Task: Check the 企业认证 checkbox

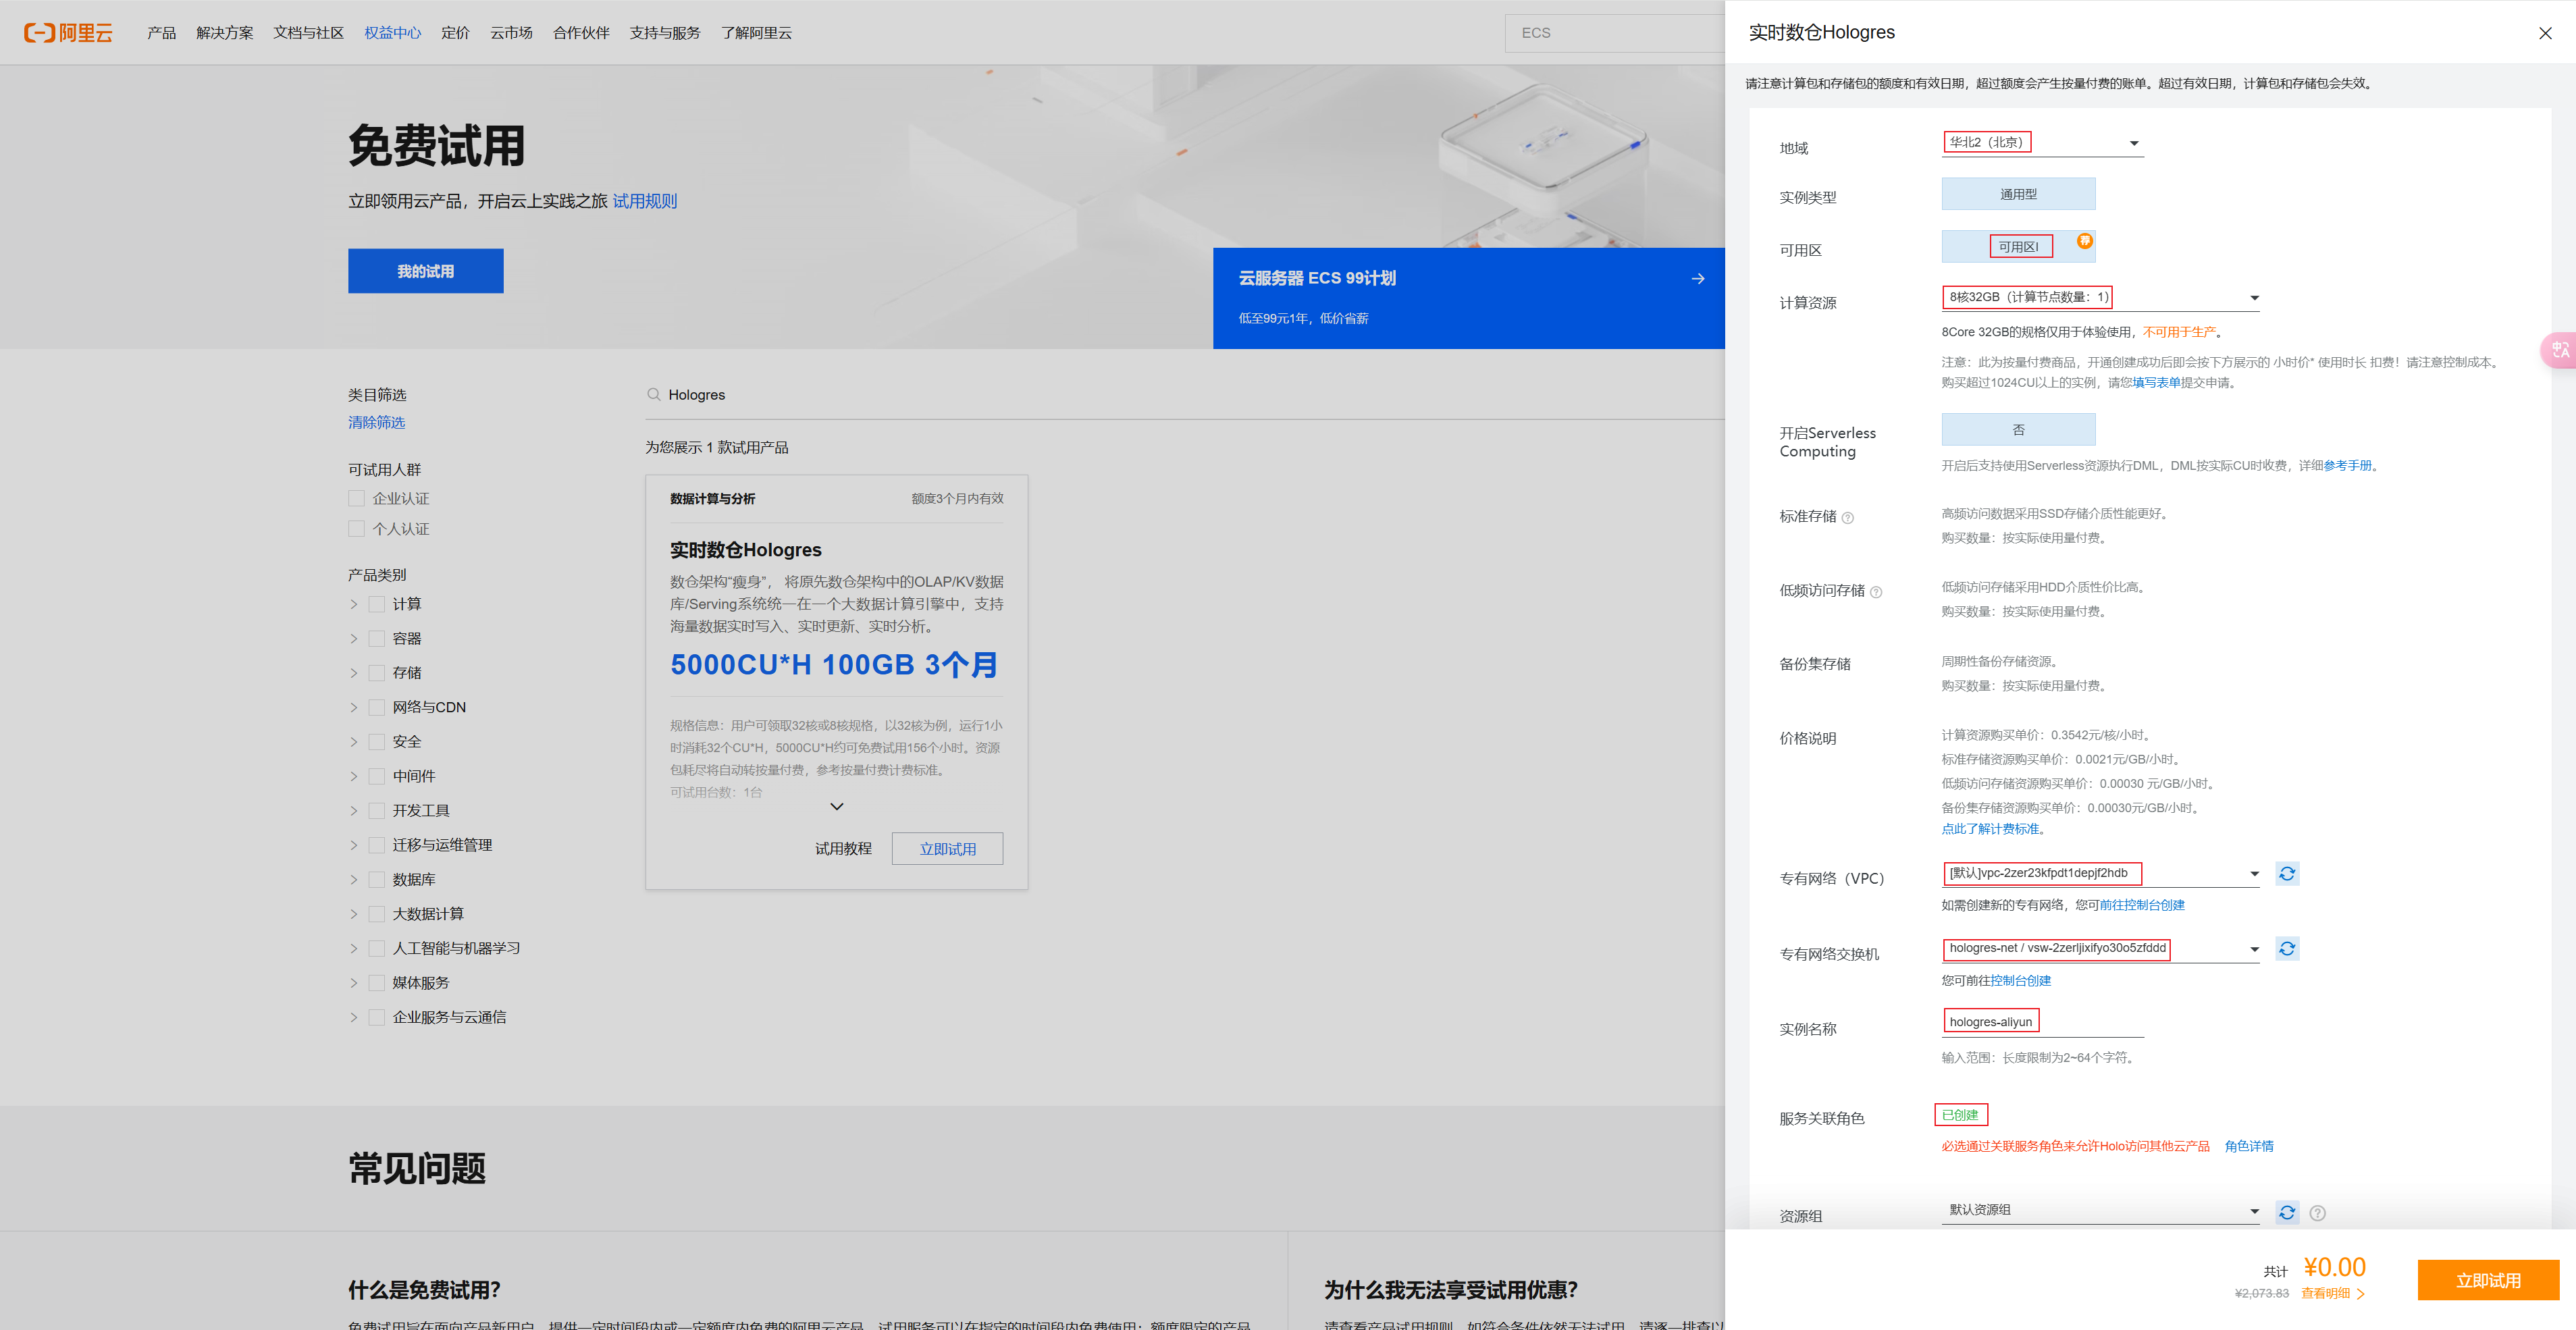Action: pyautogui.click(x=356, y=498)
